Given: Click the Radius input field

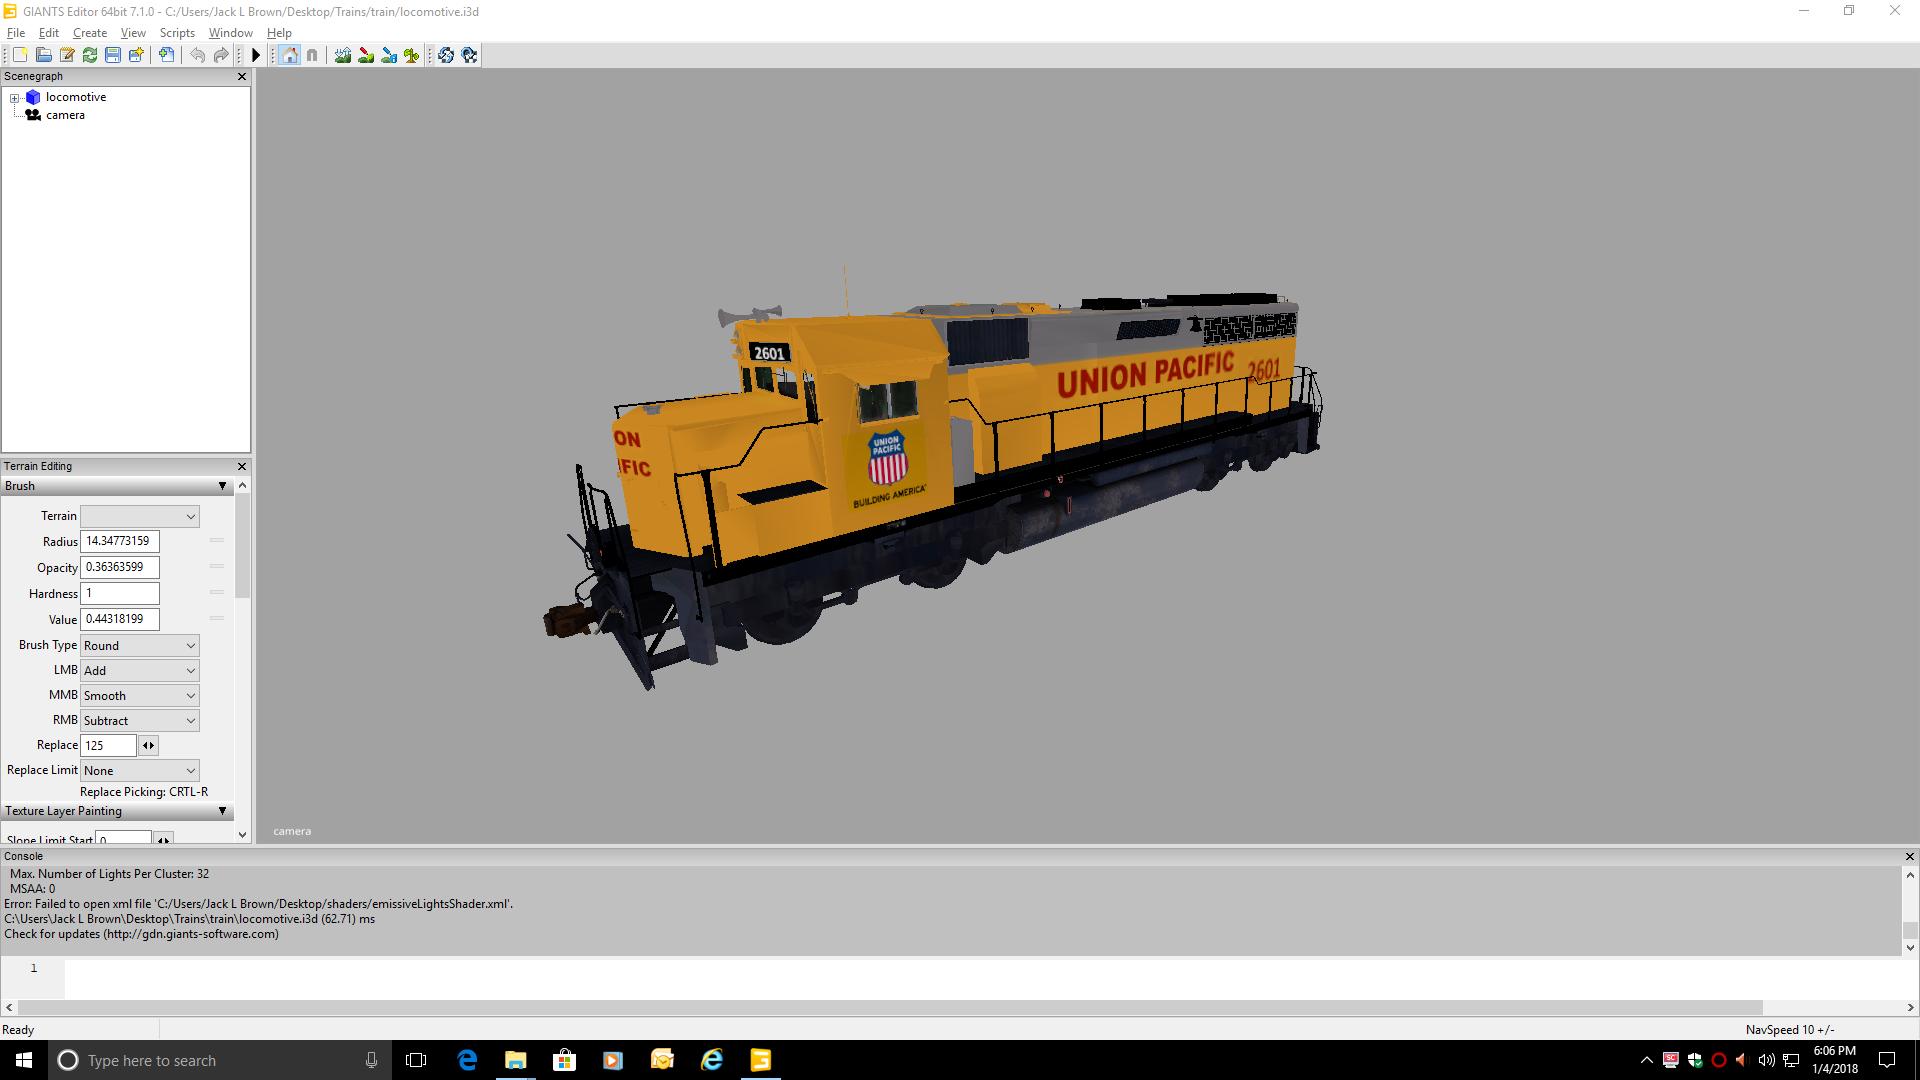Looking at the screenshot, I should (x=120, y=541).
